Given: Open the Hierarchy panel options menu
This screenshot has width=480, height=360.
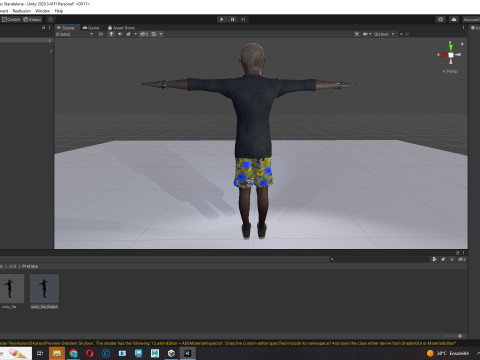Looking at the screenshot, I should [50, 28].
